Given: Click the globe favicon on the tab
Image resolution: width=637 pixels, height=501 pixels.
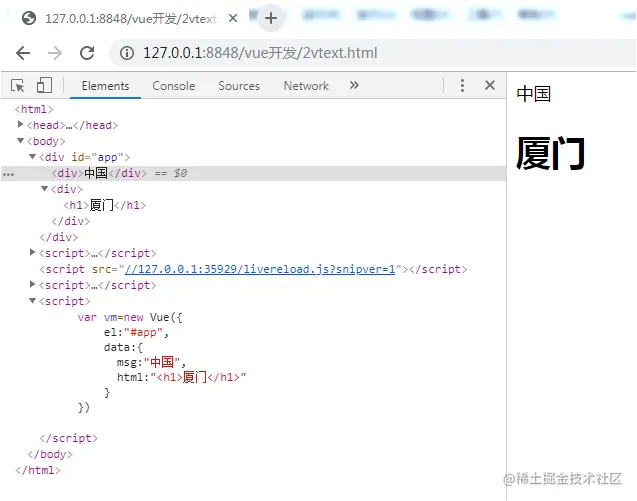Looking at the screenshot, I should pyautogui.click(x=29, y=18).
